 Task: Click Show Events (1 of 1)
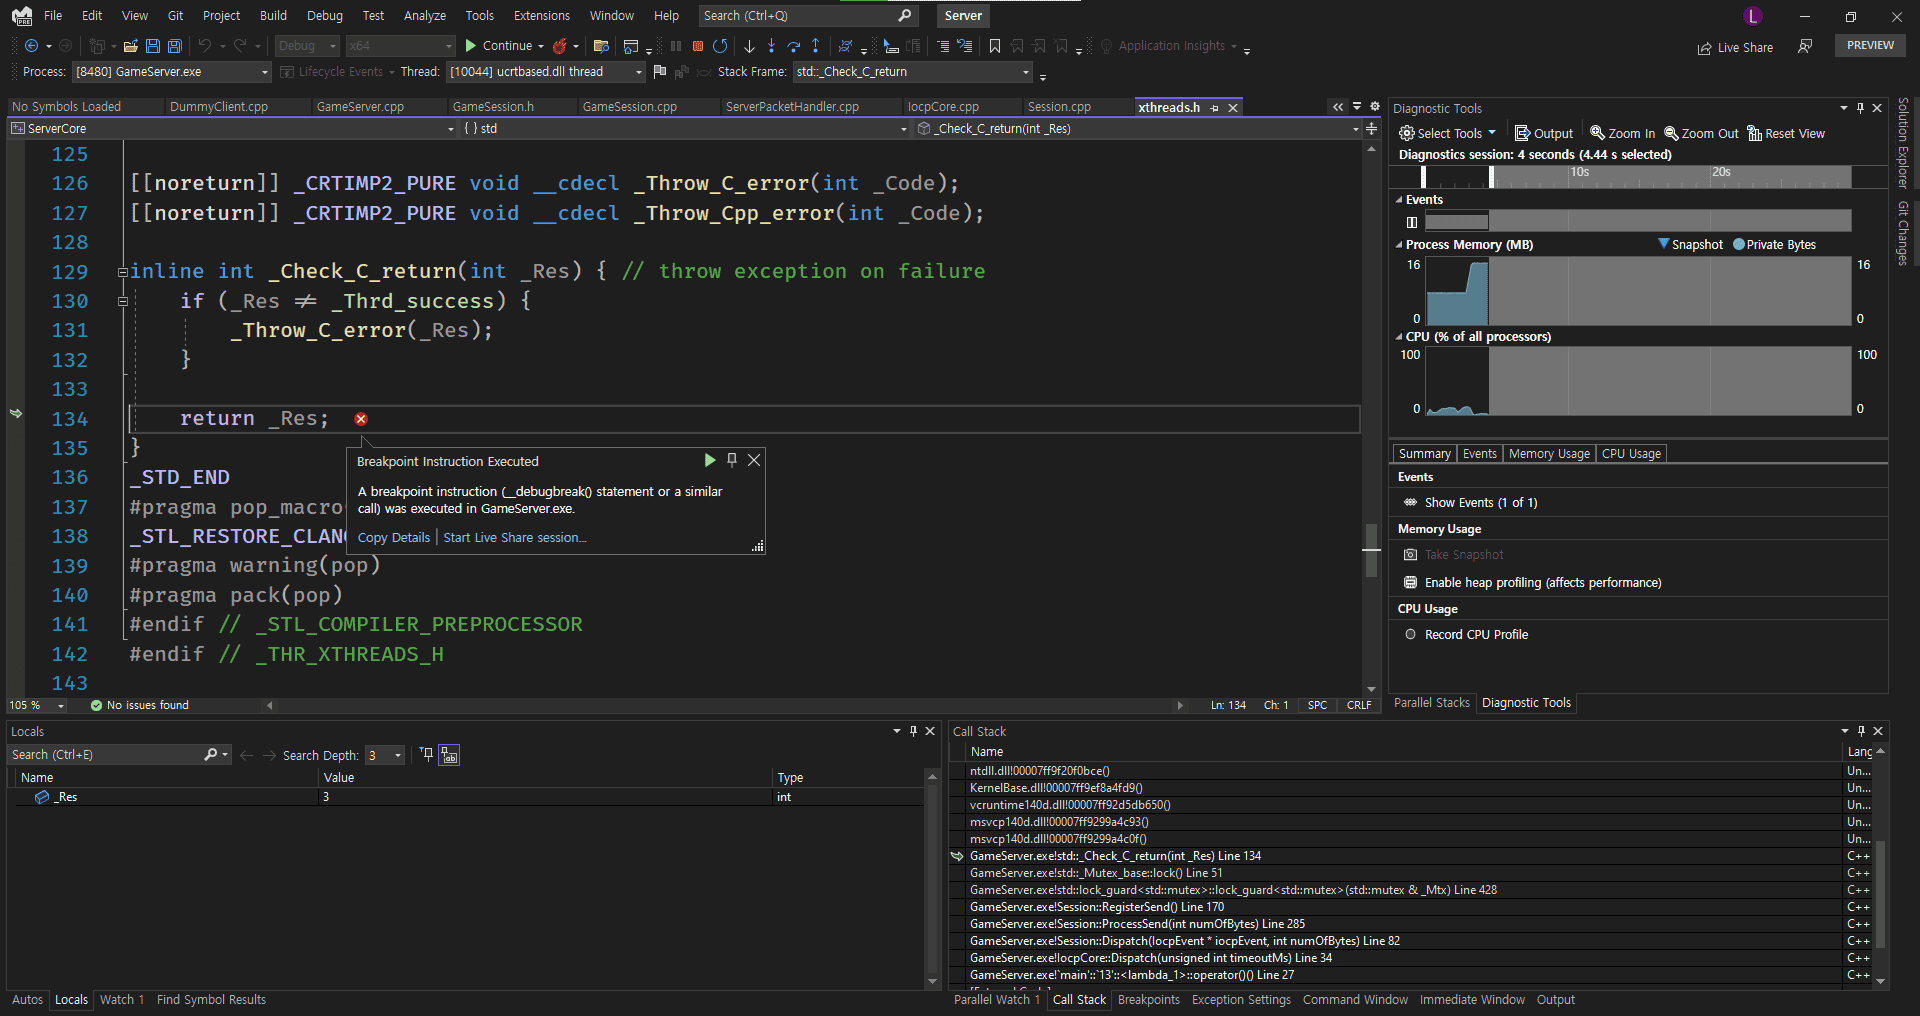1481,502
